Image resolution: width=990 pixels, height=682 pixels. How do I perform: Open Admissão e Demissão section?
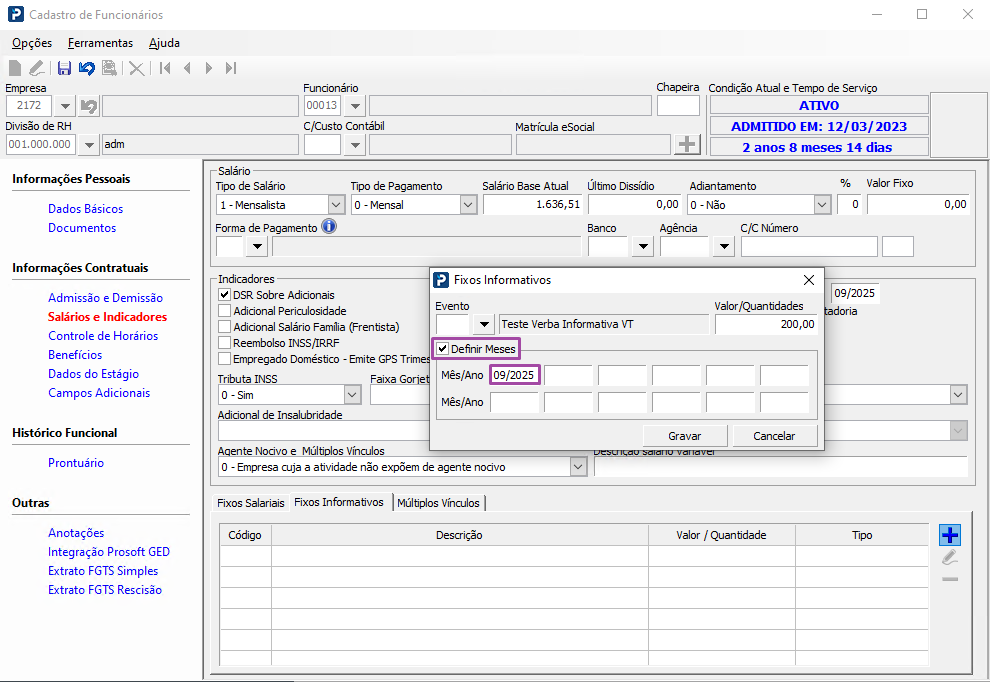105,297
